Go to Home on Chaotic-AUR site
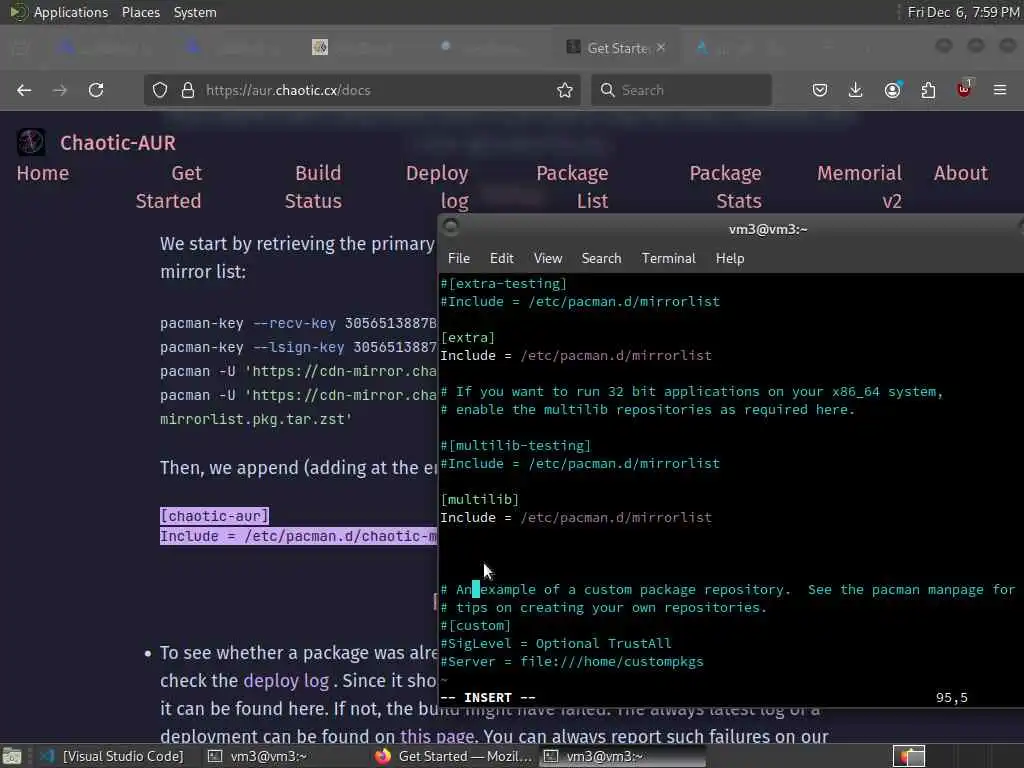The width and height of the screenshot is (1024, 768). [x=42, y=173]
